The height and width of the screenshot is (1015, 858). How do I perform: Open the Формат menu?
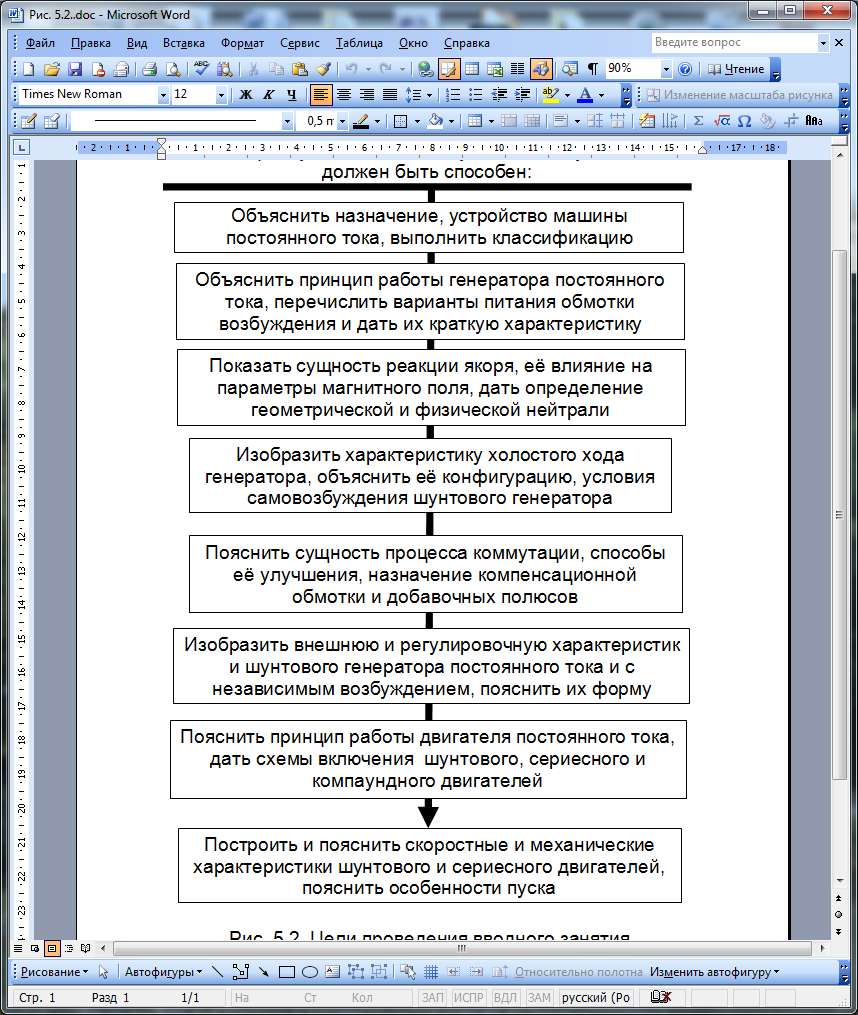pos(242,43)
